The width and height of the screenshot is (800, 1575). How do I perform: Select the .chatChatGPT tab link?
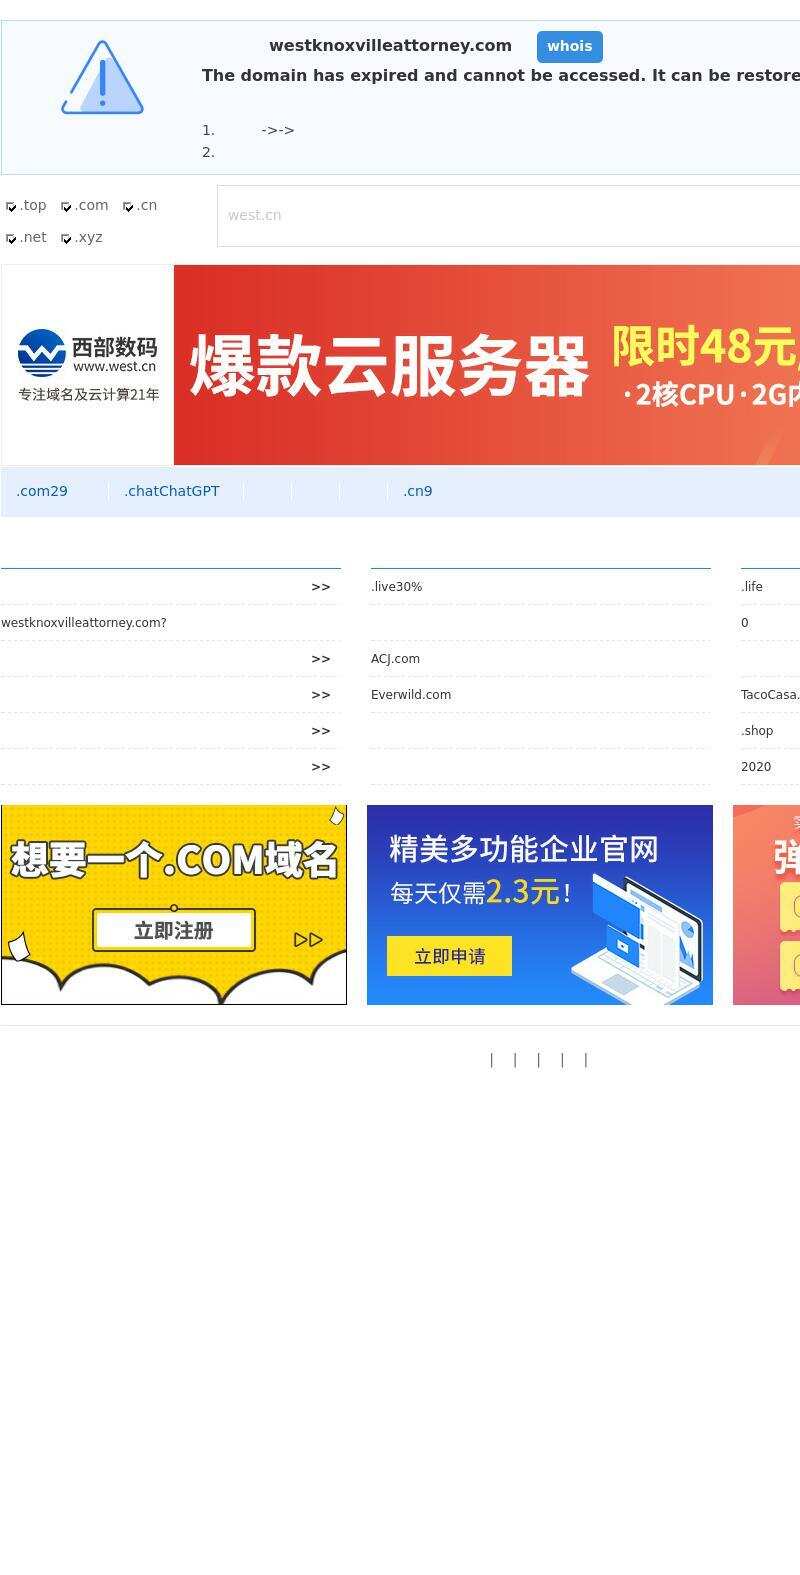pyautogui.click(x=172, y=491)
